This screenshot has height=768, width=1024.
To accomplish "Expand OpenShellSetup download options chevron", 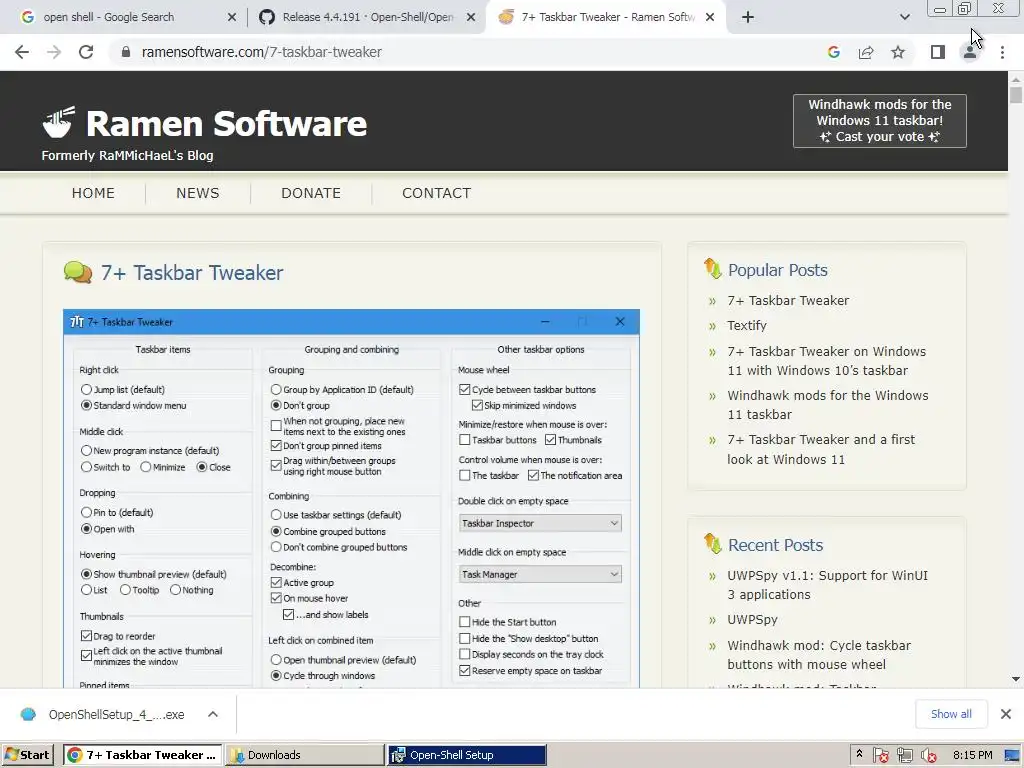I will [x=213, y=714].
